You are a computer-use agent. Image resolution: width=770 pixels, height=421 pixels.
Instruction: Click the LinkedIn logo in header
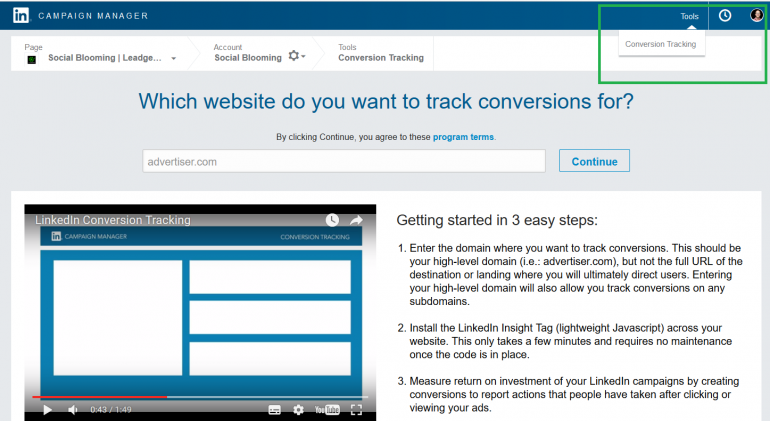(21, 15)
